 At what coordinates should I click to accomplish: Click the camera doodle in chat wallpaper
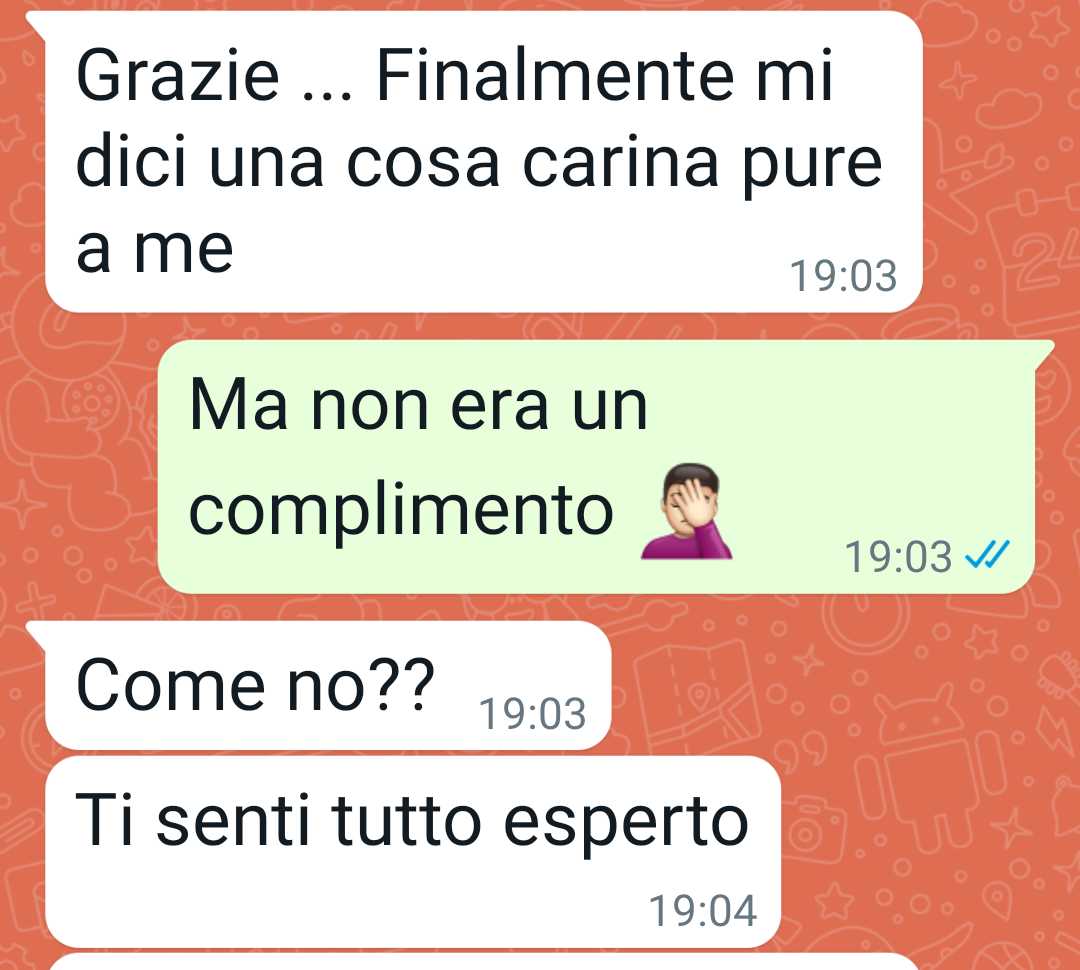click(x=815, y=830)
